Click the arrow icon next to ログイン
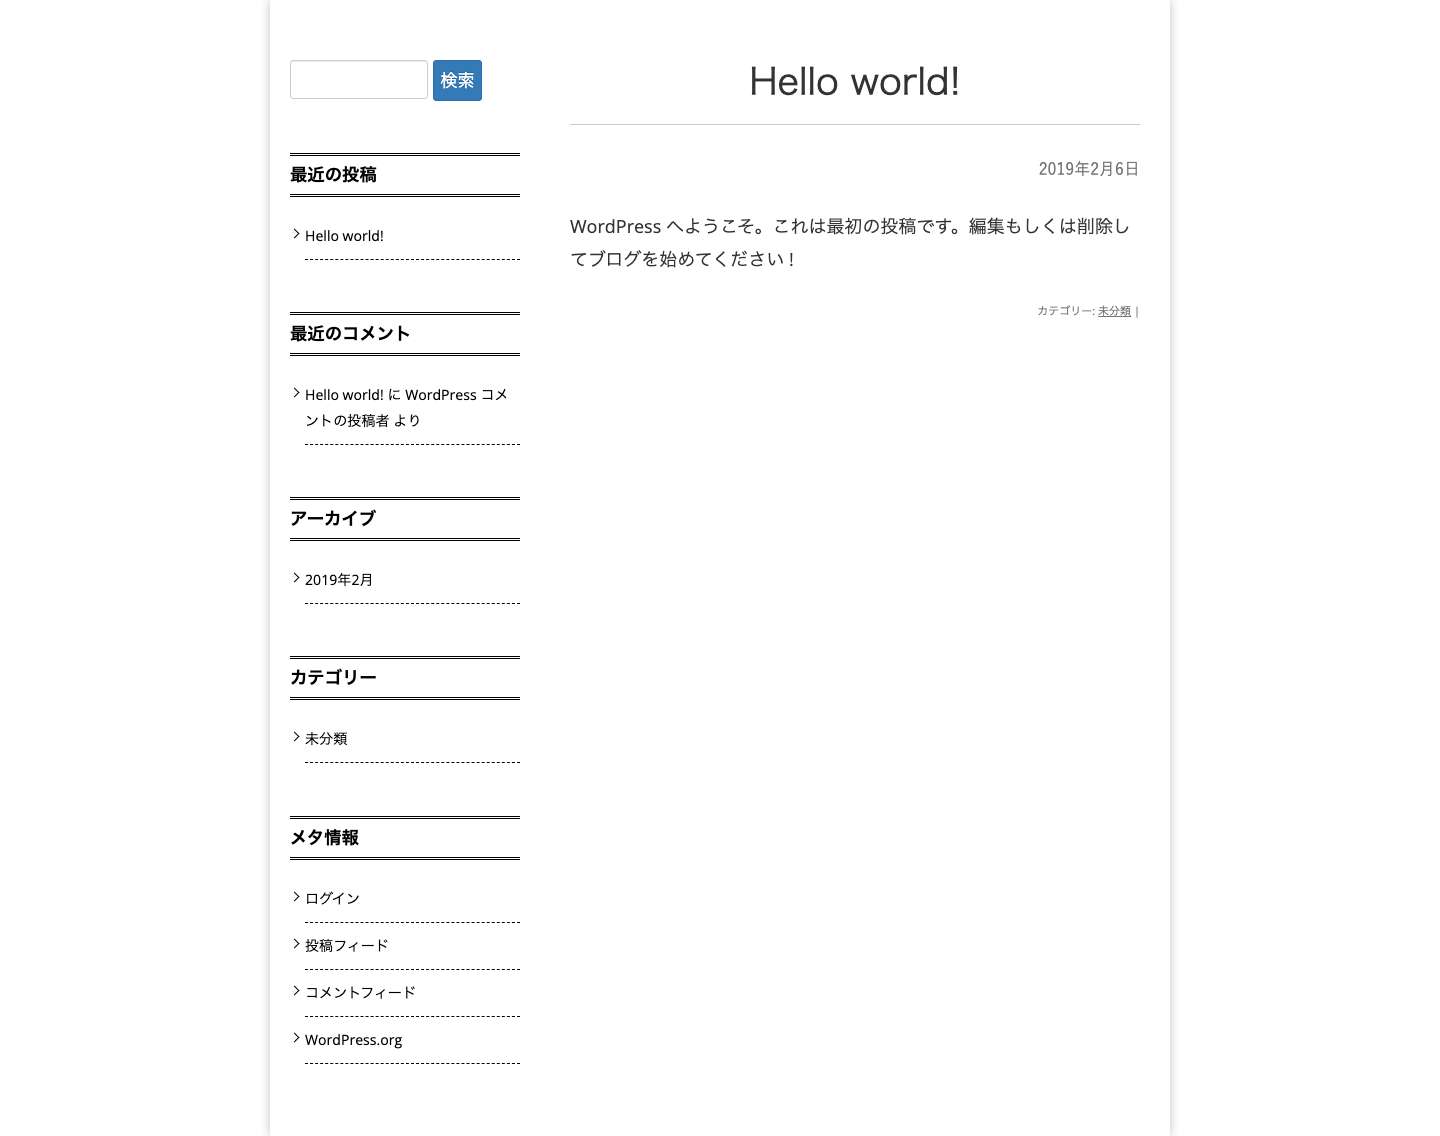The image size is (1440, 1136). click(x=297, y=896)
